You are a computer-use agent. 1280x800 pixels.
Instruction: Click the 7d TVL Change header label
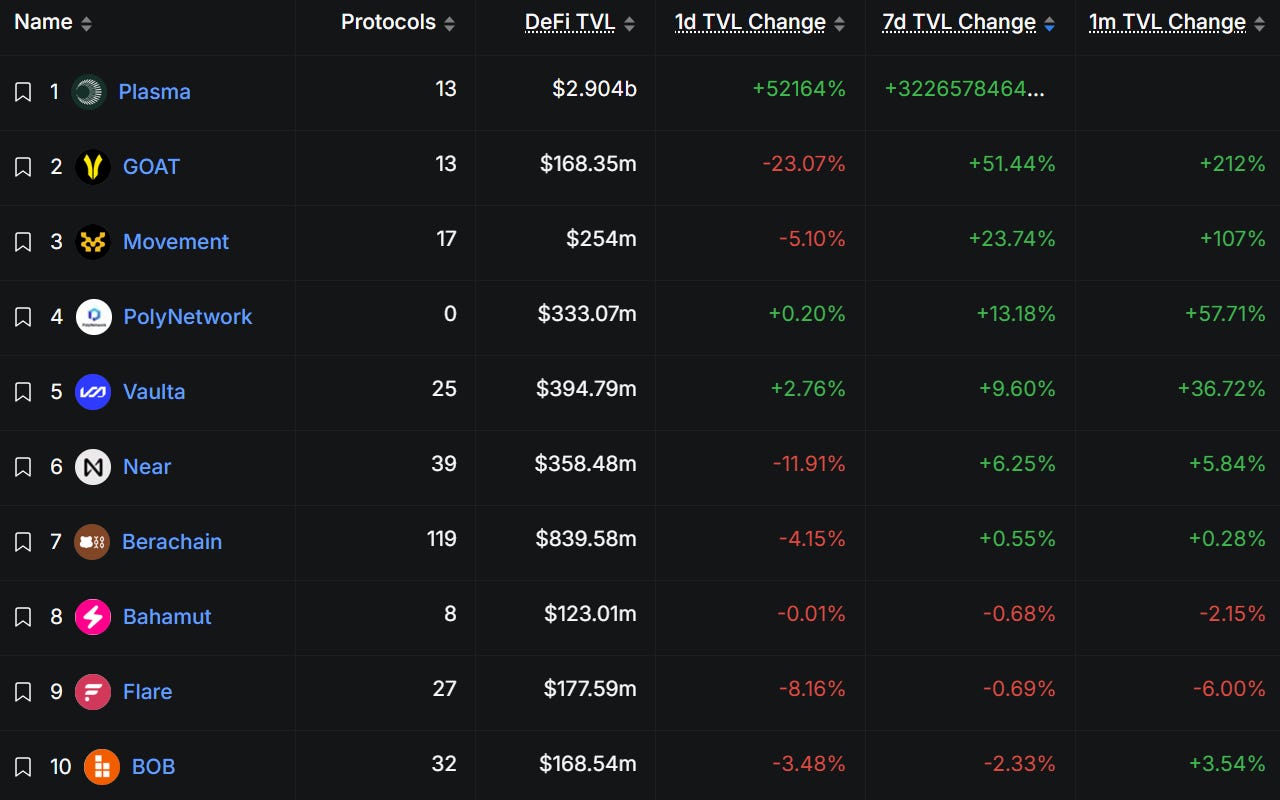tap(959, 22)
